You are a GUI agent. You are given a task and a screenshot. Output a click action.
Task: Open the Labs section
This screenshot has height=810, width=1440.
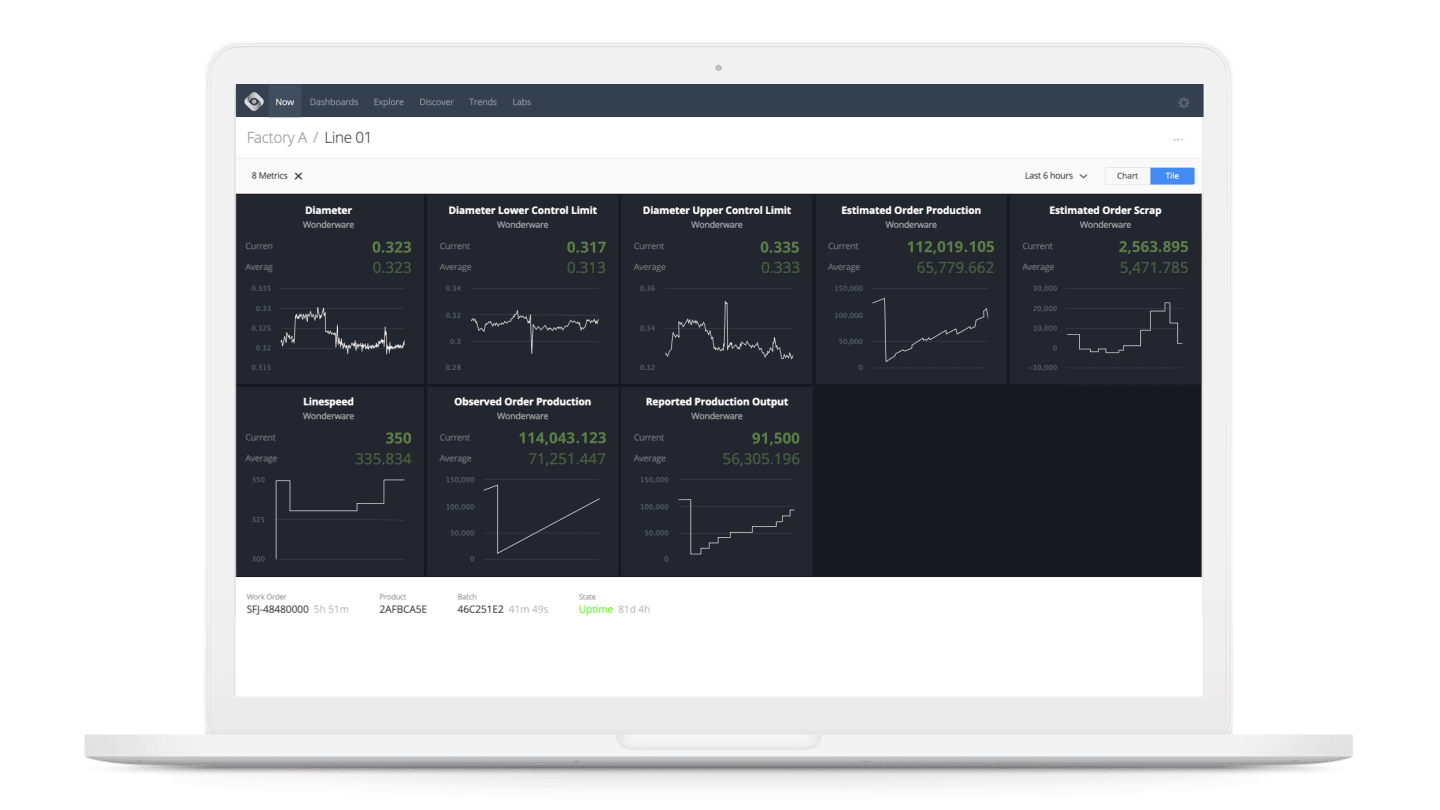tap(521, 101)
